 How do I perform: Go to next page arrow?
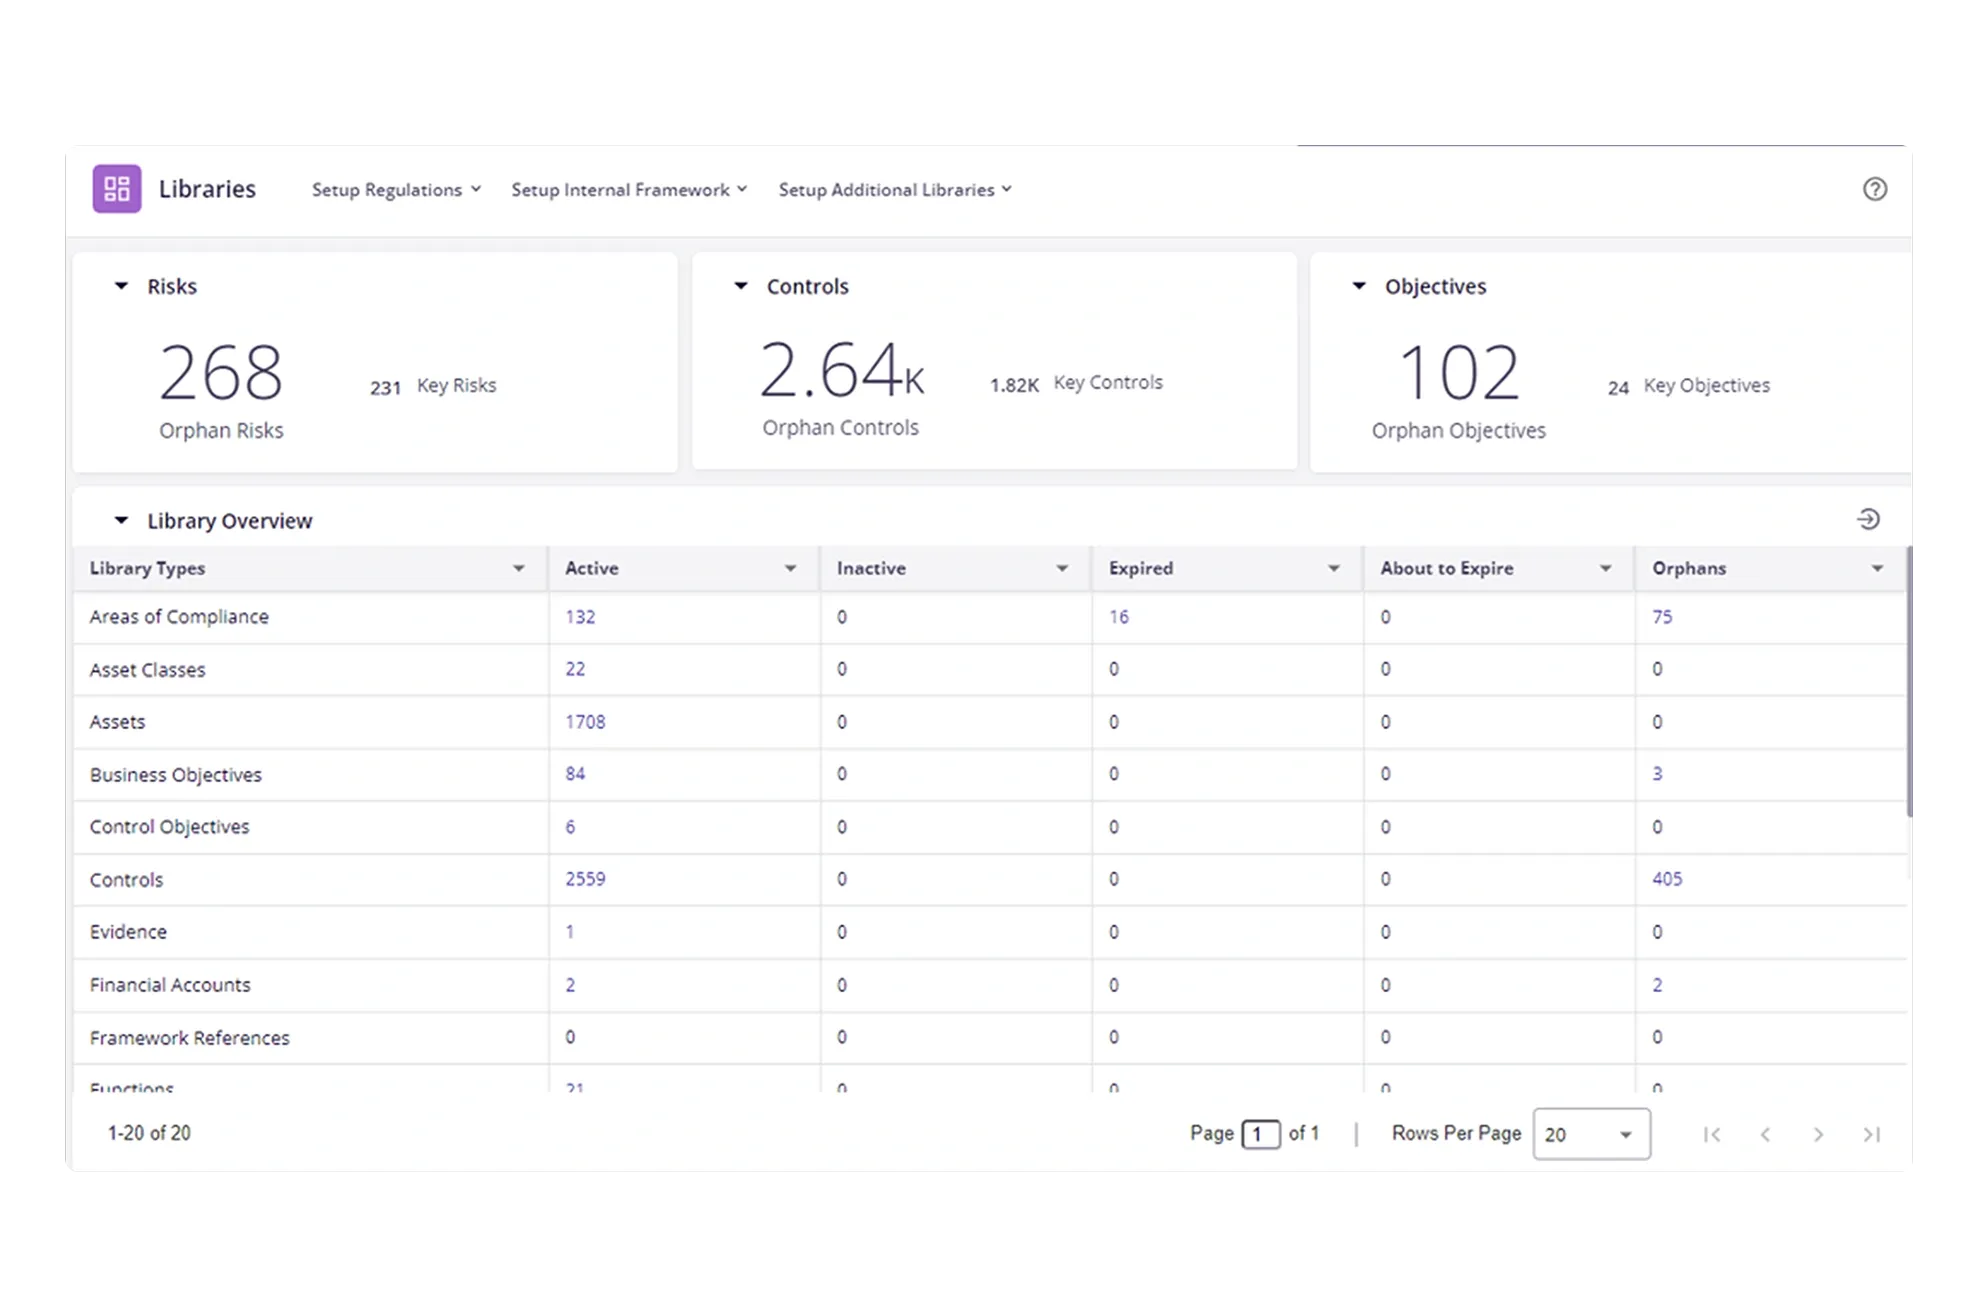tap(1818, 1134)
